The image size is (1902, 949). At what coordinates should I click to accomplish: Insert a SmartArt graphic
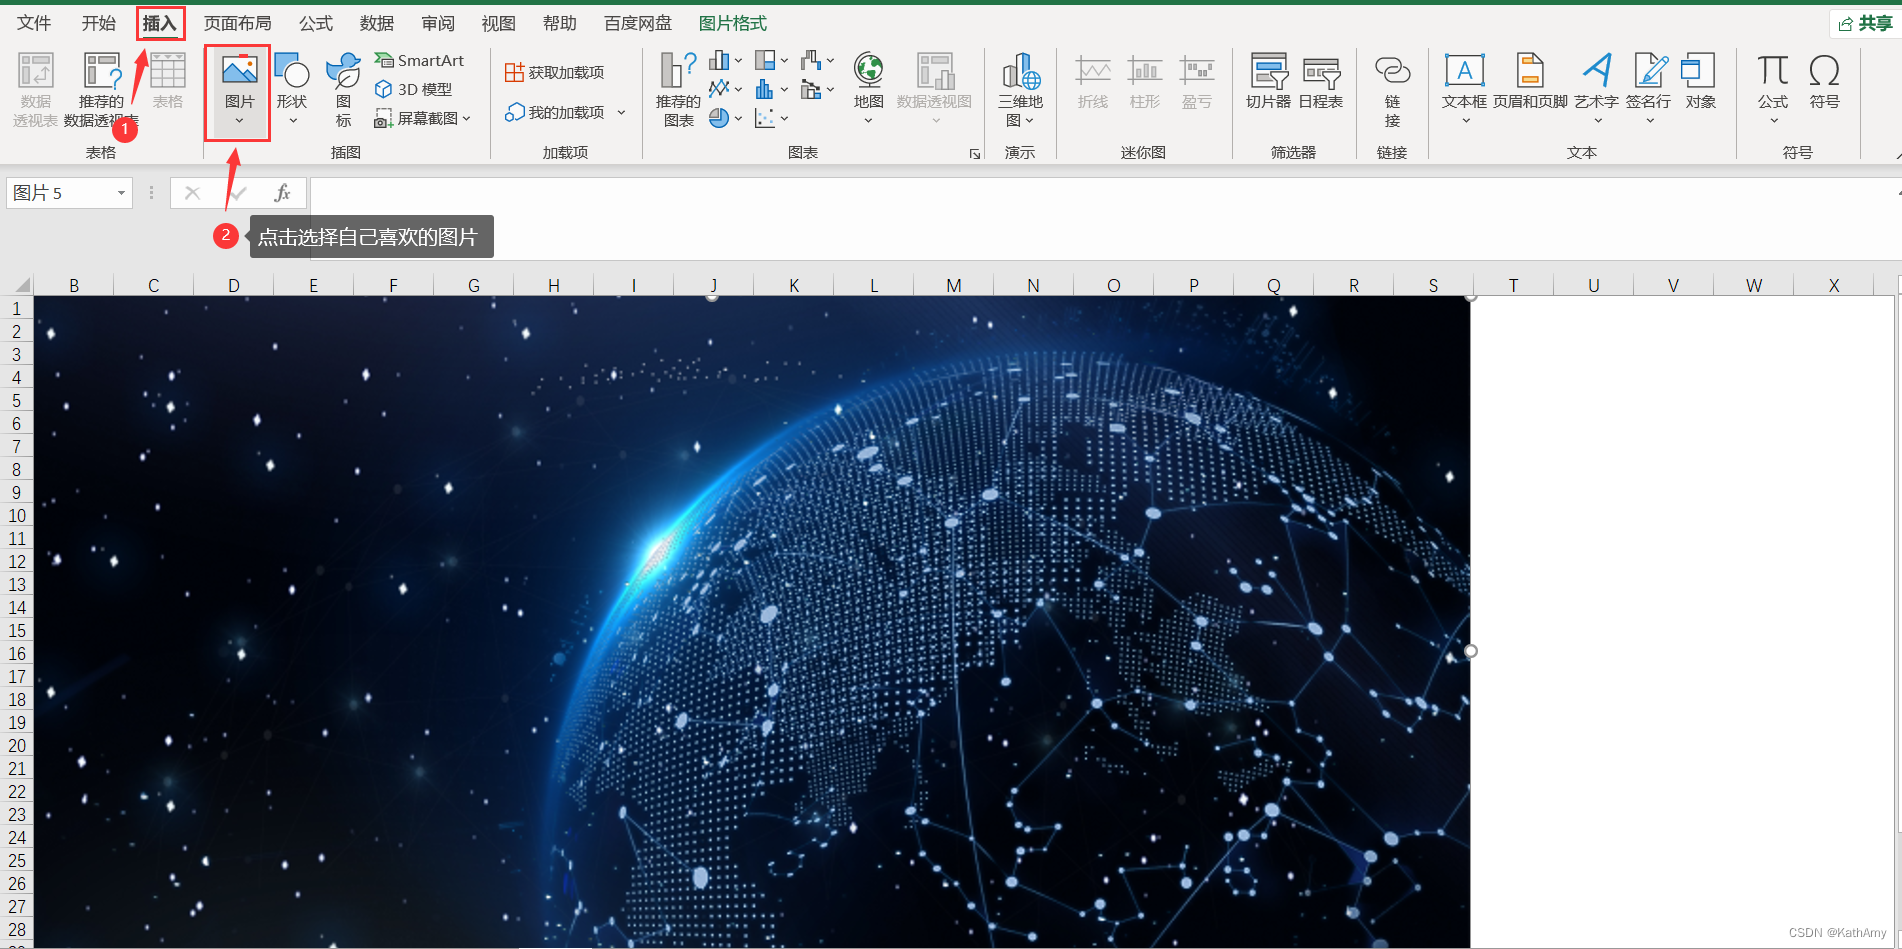coord(419,60)
